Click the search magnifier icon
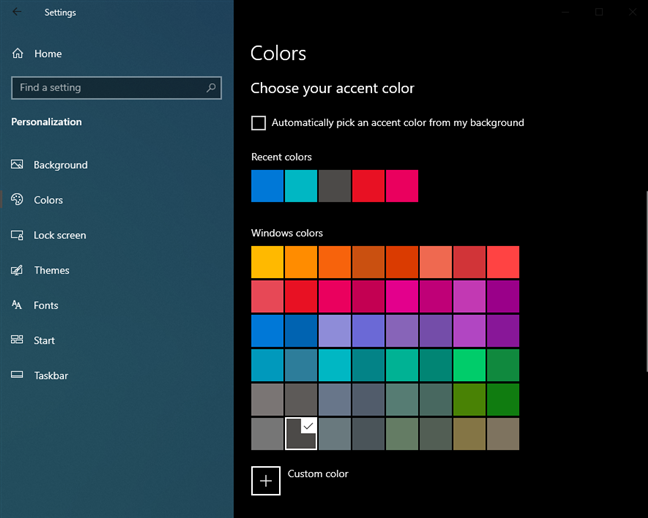Screen dimensions: 648x518 tap(211, 88)
